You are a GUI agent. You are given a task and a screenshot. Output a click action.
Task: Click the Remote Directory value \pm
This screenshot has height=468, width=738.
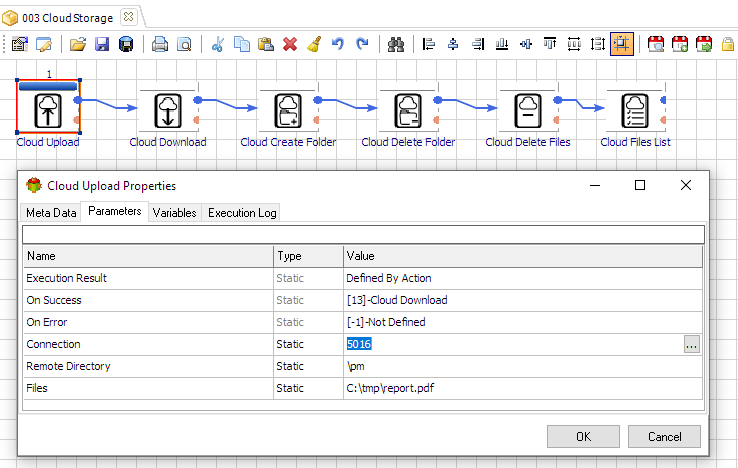[523, 366]
